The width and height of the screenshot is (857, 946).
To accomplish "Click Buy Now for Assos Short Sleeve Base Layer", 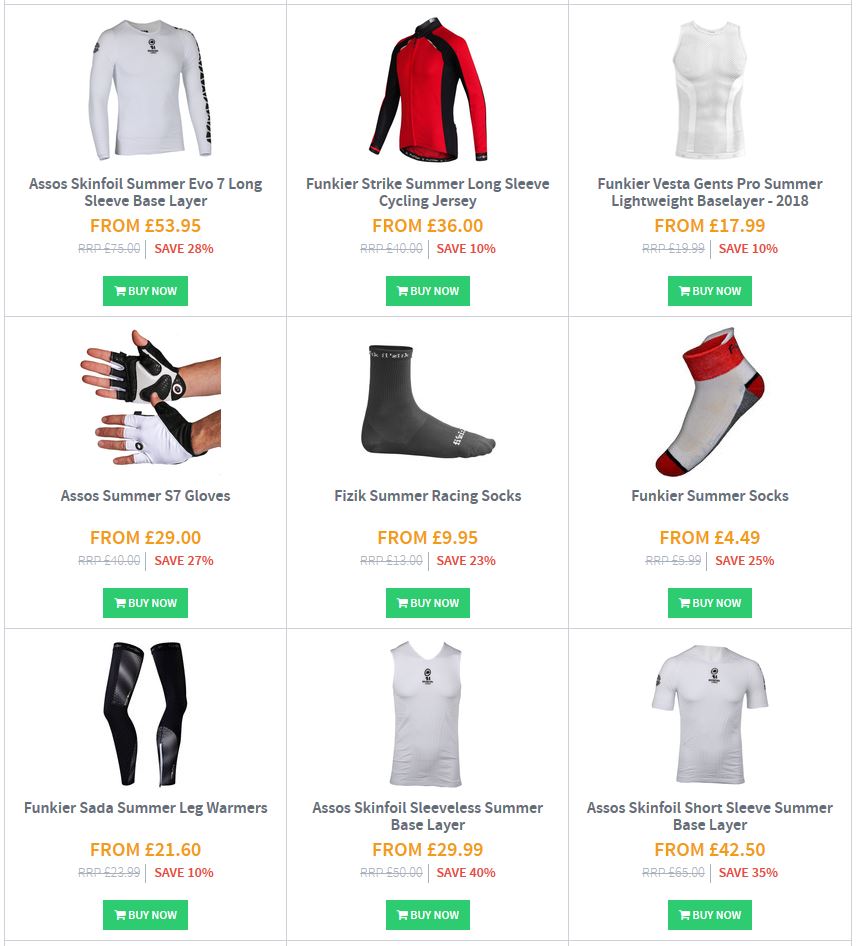I will [710, 915].
